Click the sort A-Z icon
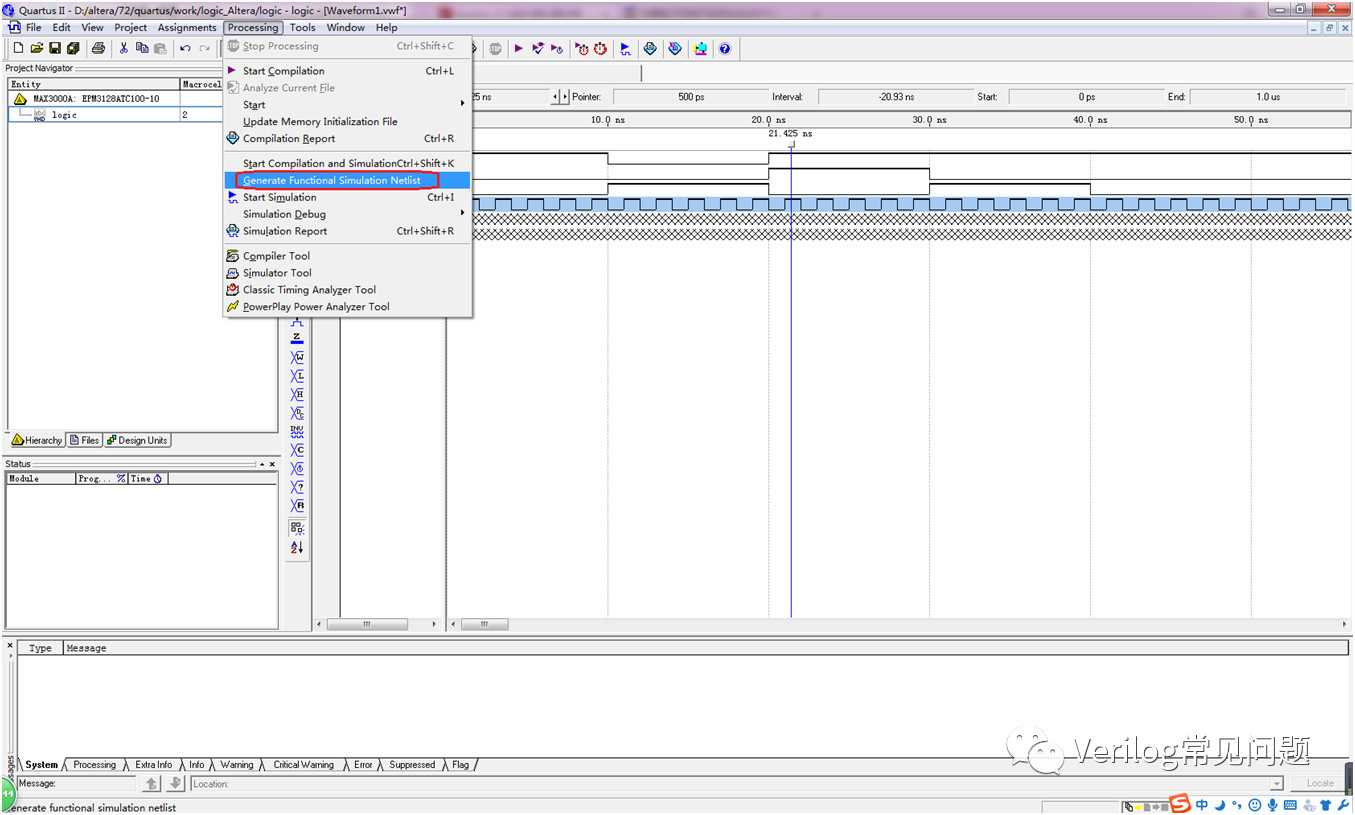 click(297, 548)
